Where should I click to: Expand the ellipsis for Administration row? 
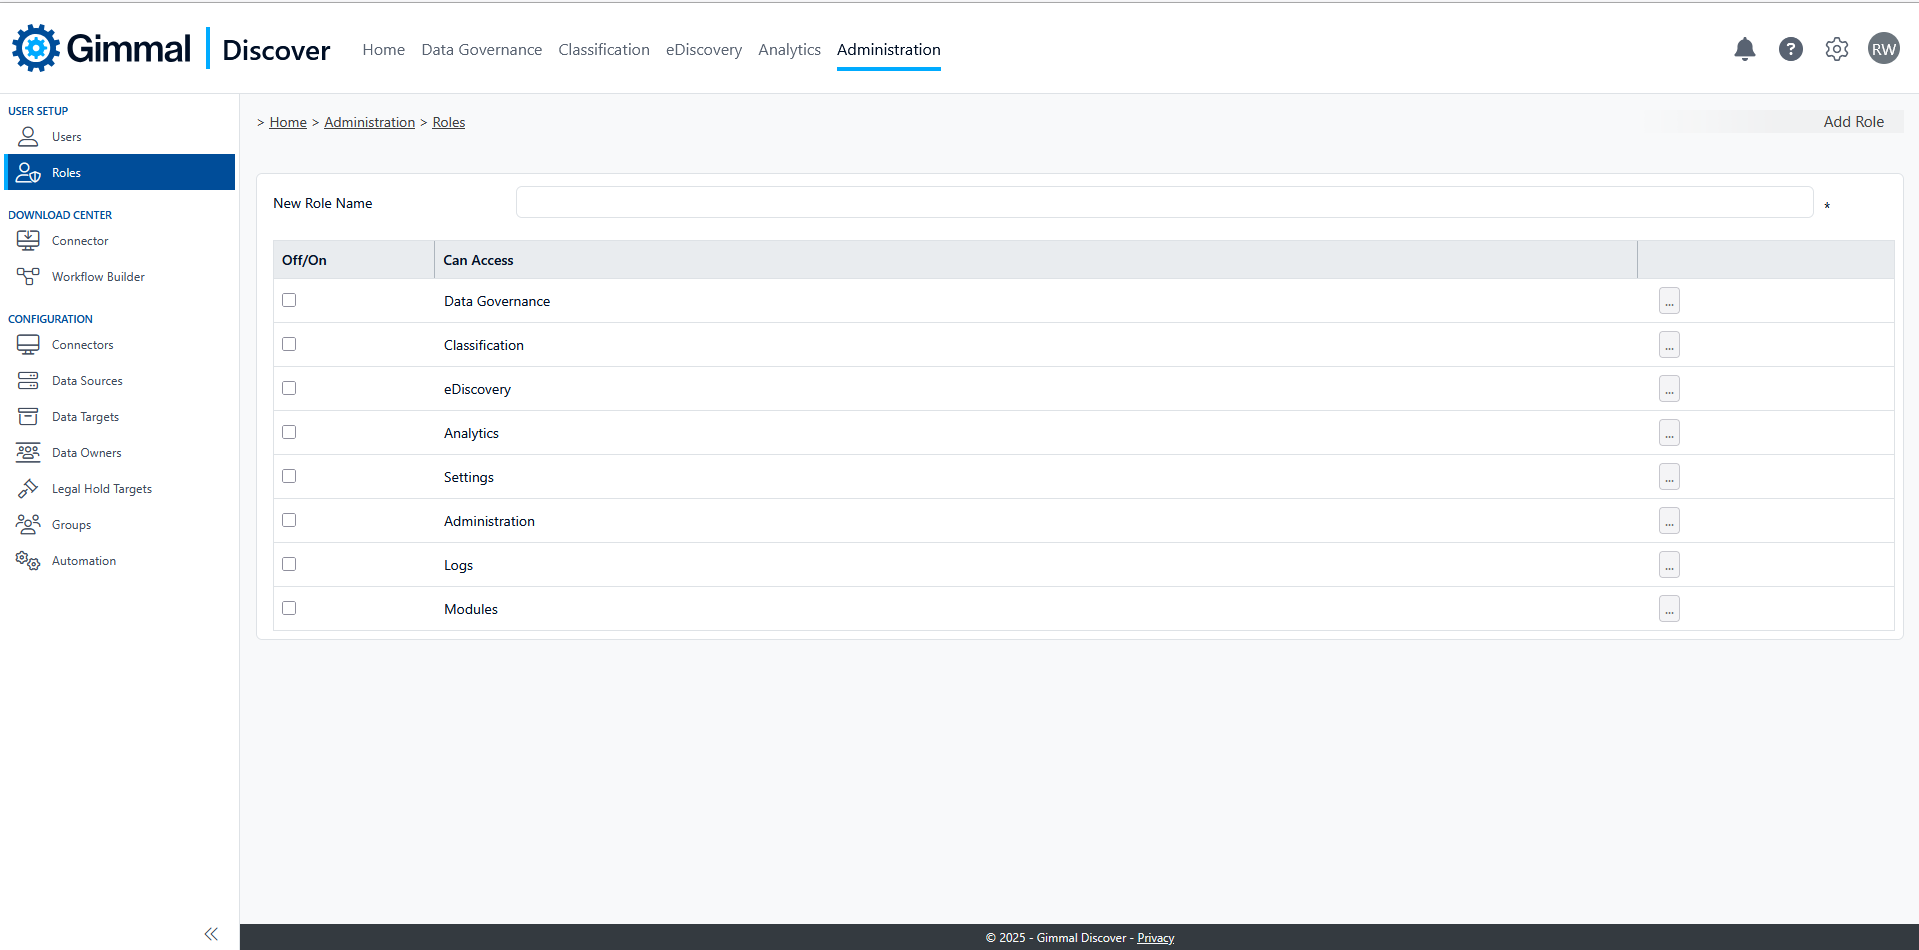(x=1668, y=521)
